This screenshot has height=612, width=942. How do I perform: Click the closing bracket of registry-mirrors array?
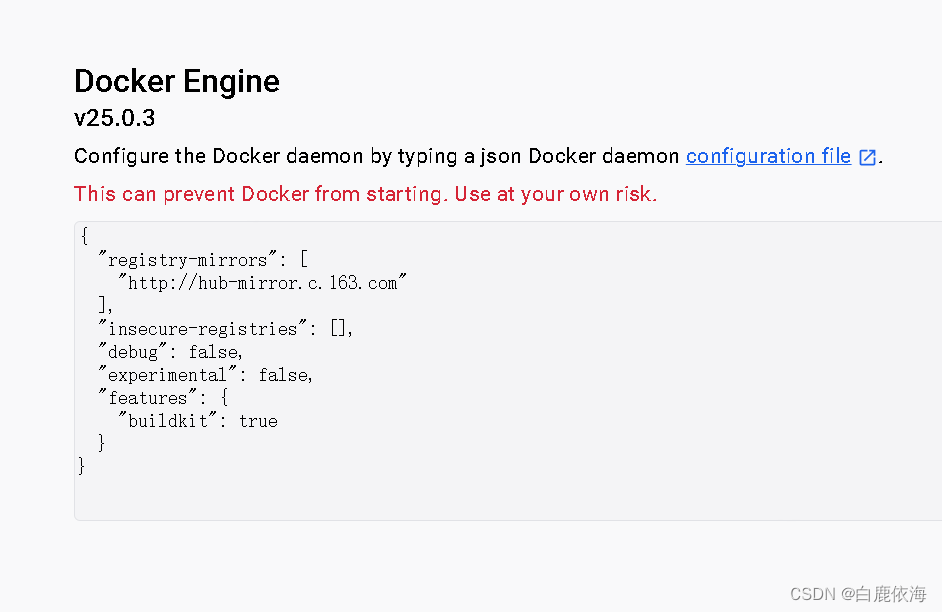pyautogui.click(x=103, y=305)
